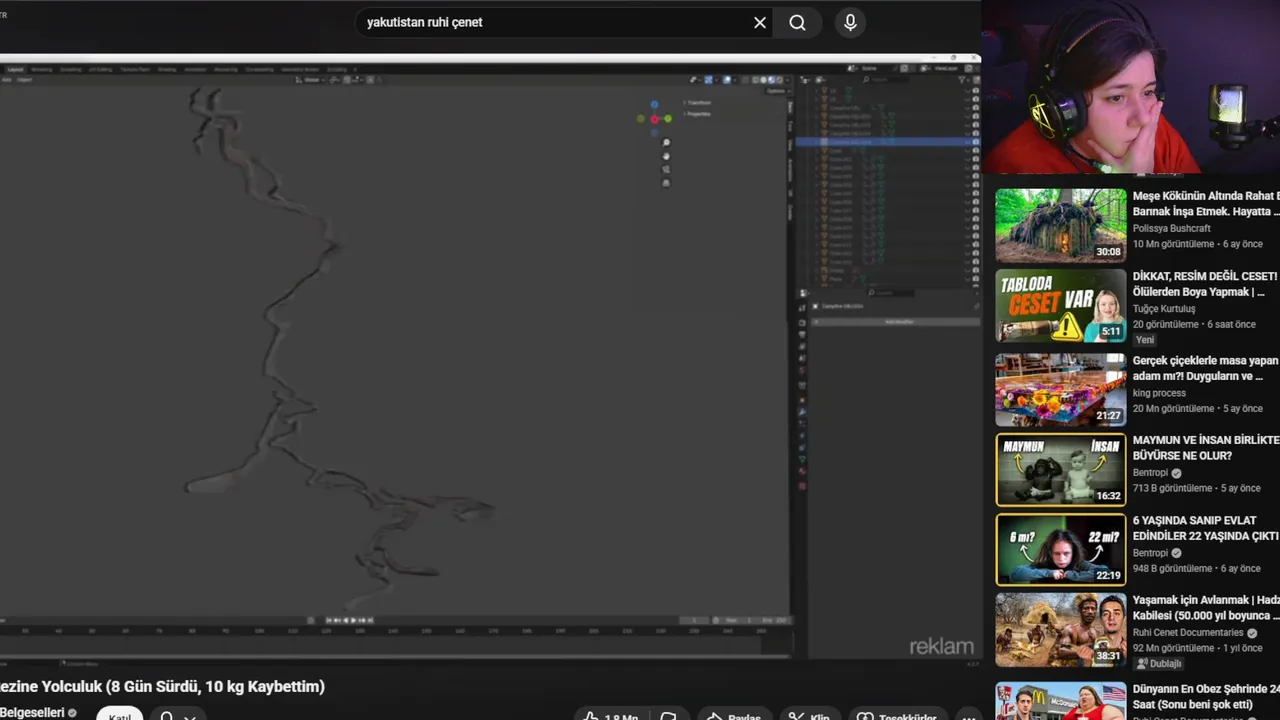Click Blender's camera view icon in the video
The height and width of the screenshot is (720, 1280).
666,169
